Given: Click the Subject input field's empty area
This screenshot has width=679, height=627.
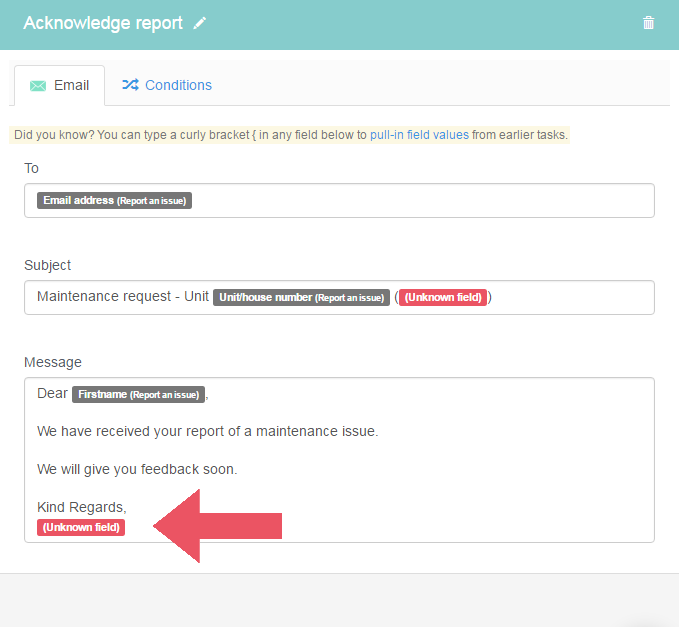Looking at the screenshot, I should pyautogui.click(x=572, y=297).
